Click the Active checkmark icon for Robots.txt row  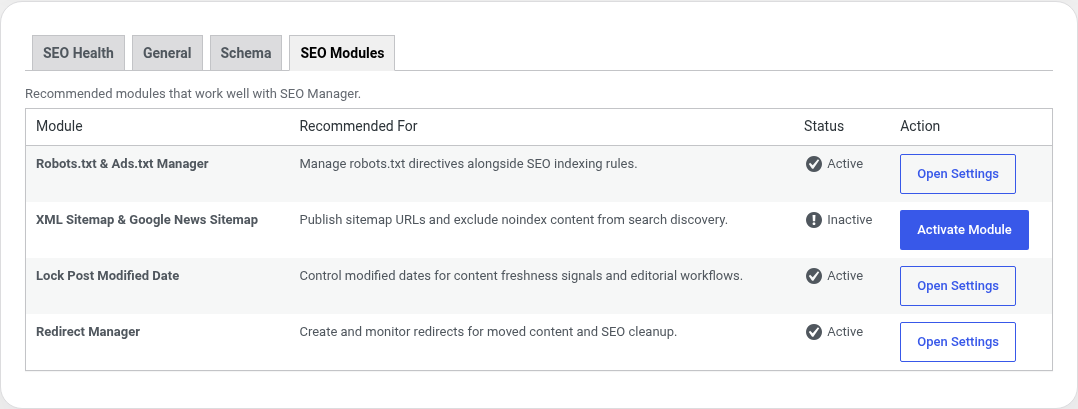814,164
